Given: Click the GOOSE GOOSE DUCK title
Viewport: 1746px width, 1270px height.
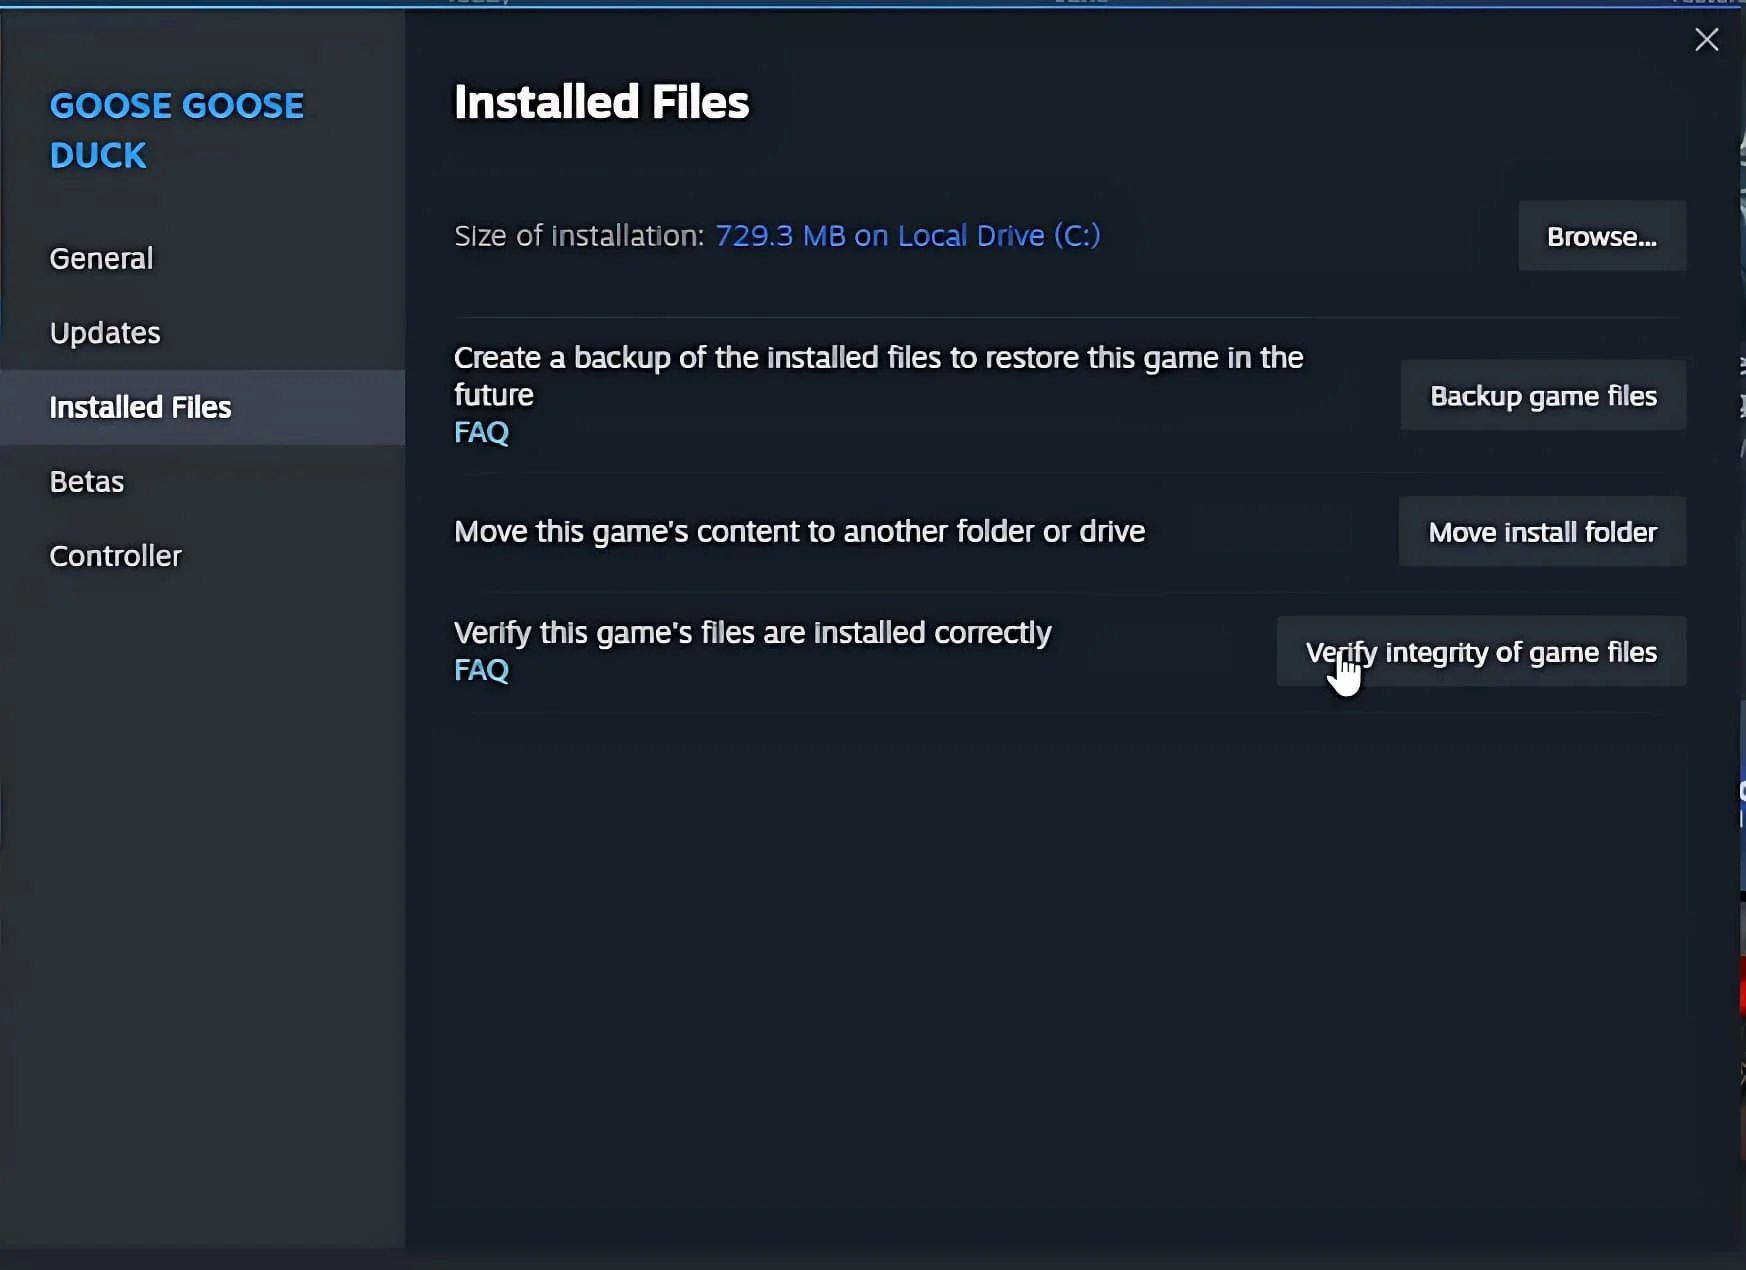Looking at the screenshot, I should [176, 130].
